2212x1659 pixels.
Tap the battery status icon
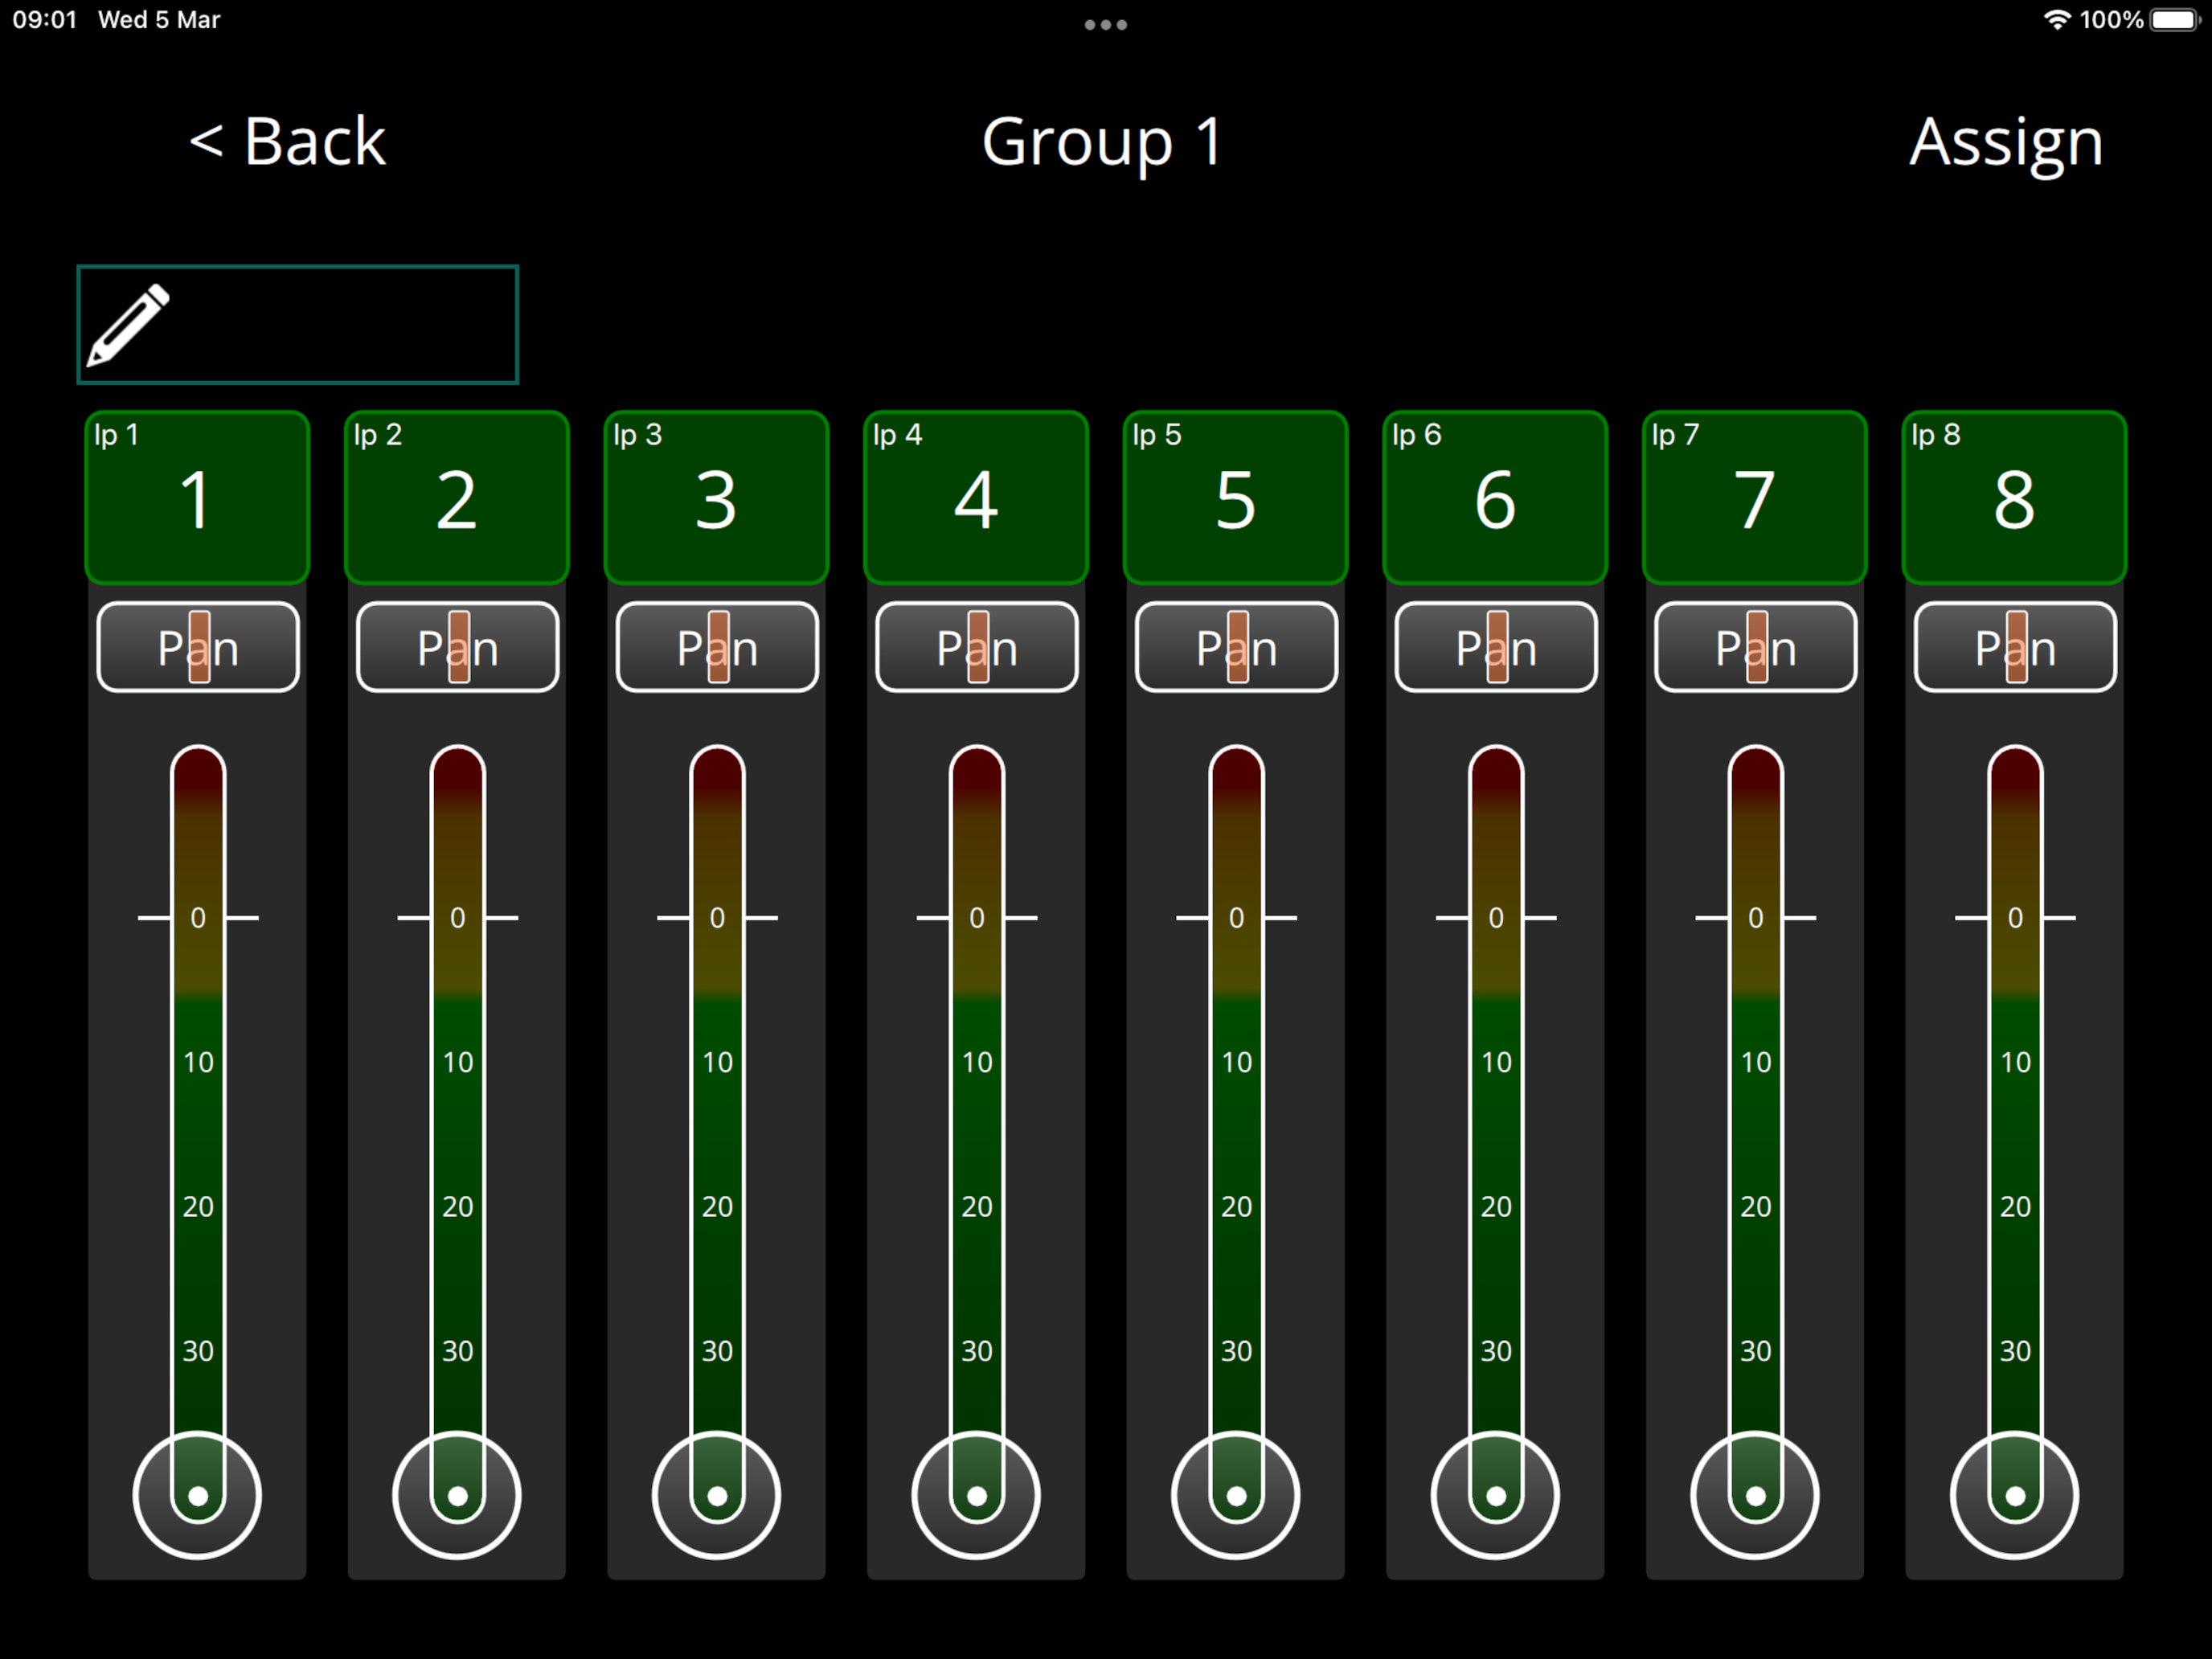(2177, 20)
